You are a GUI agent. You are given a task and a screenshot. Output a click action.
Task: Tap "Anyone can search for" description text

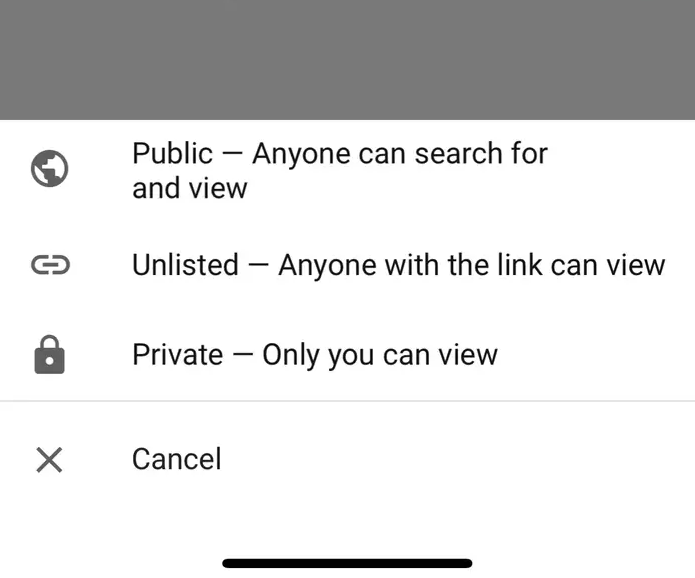(400, 153)
